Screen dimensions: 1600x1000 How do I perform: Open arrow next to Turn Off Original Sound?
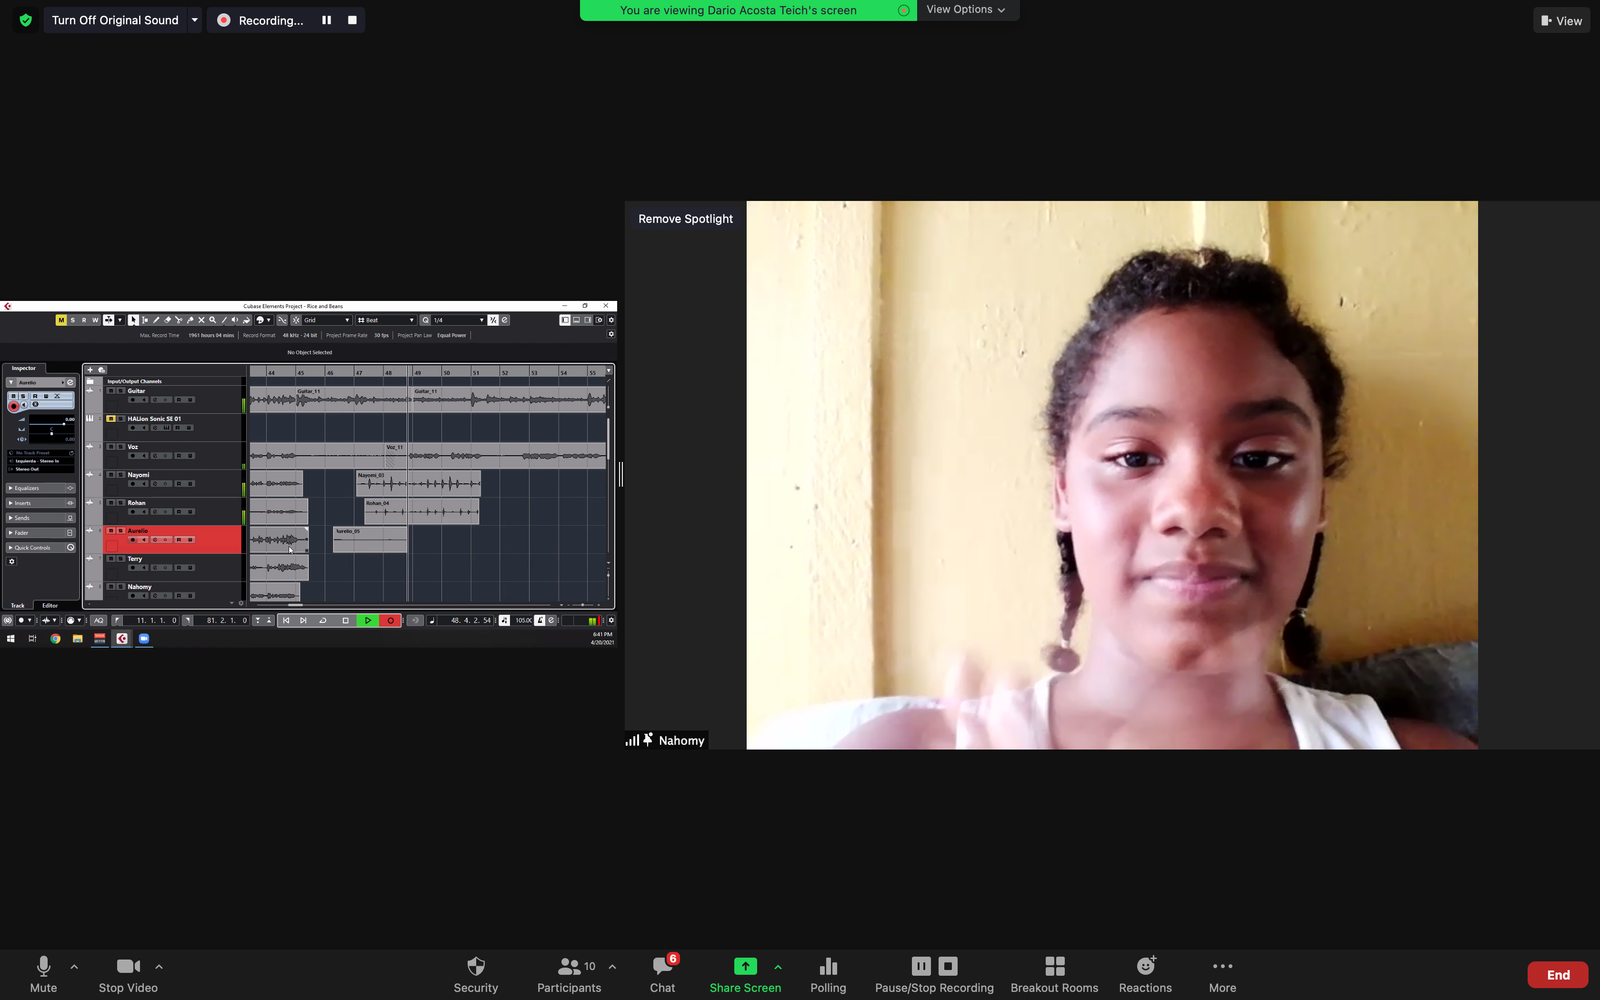(194, 20)
